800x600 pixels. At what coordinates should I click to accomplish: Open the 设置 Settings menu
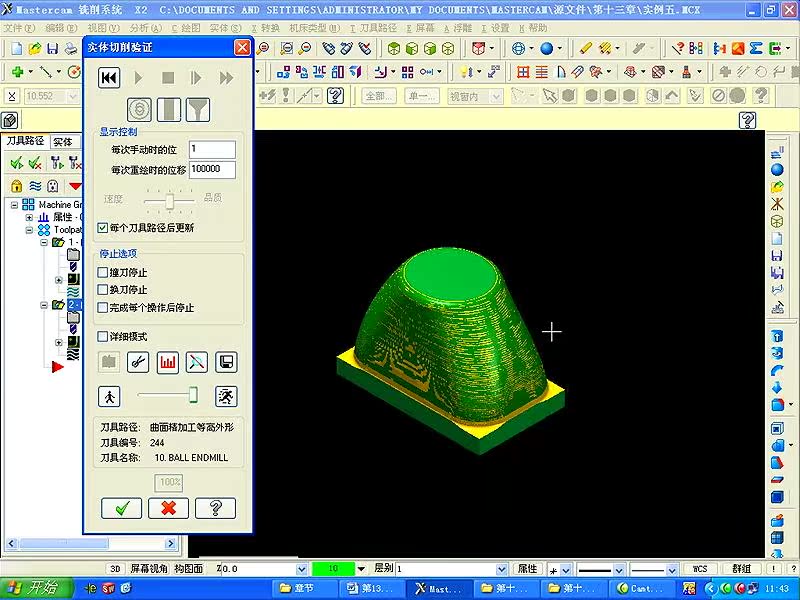pos(495,28)
